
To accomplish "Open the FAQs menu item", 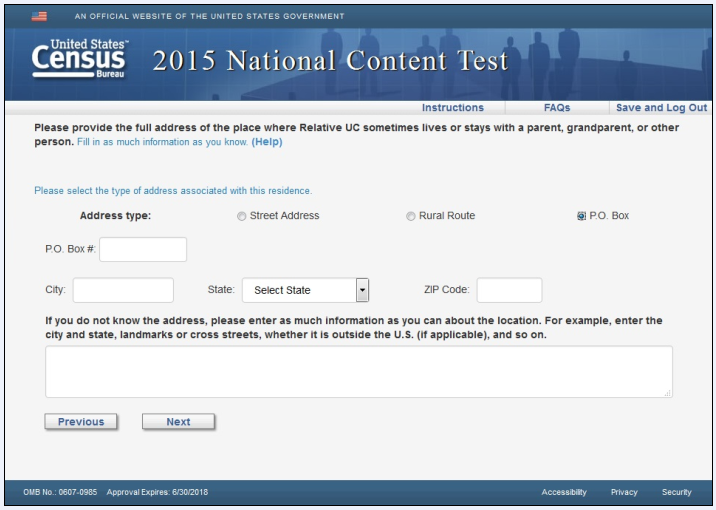I will point(557,108).
